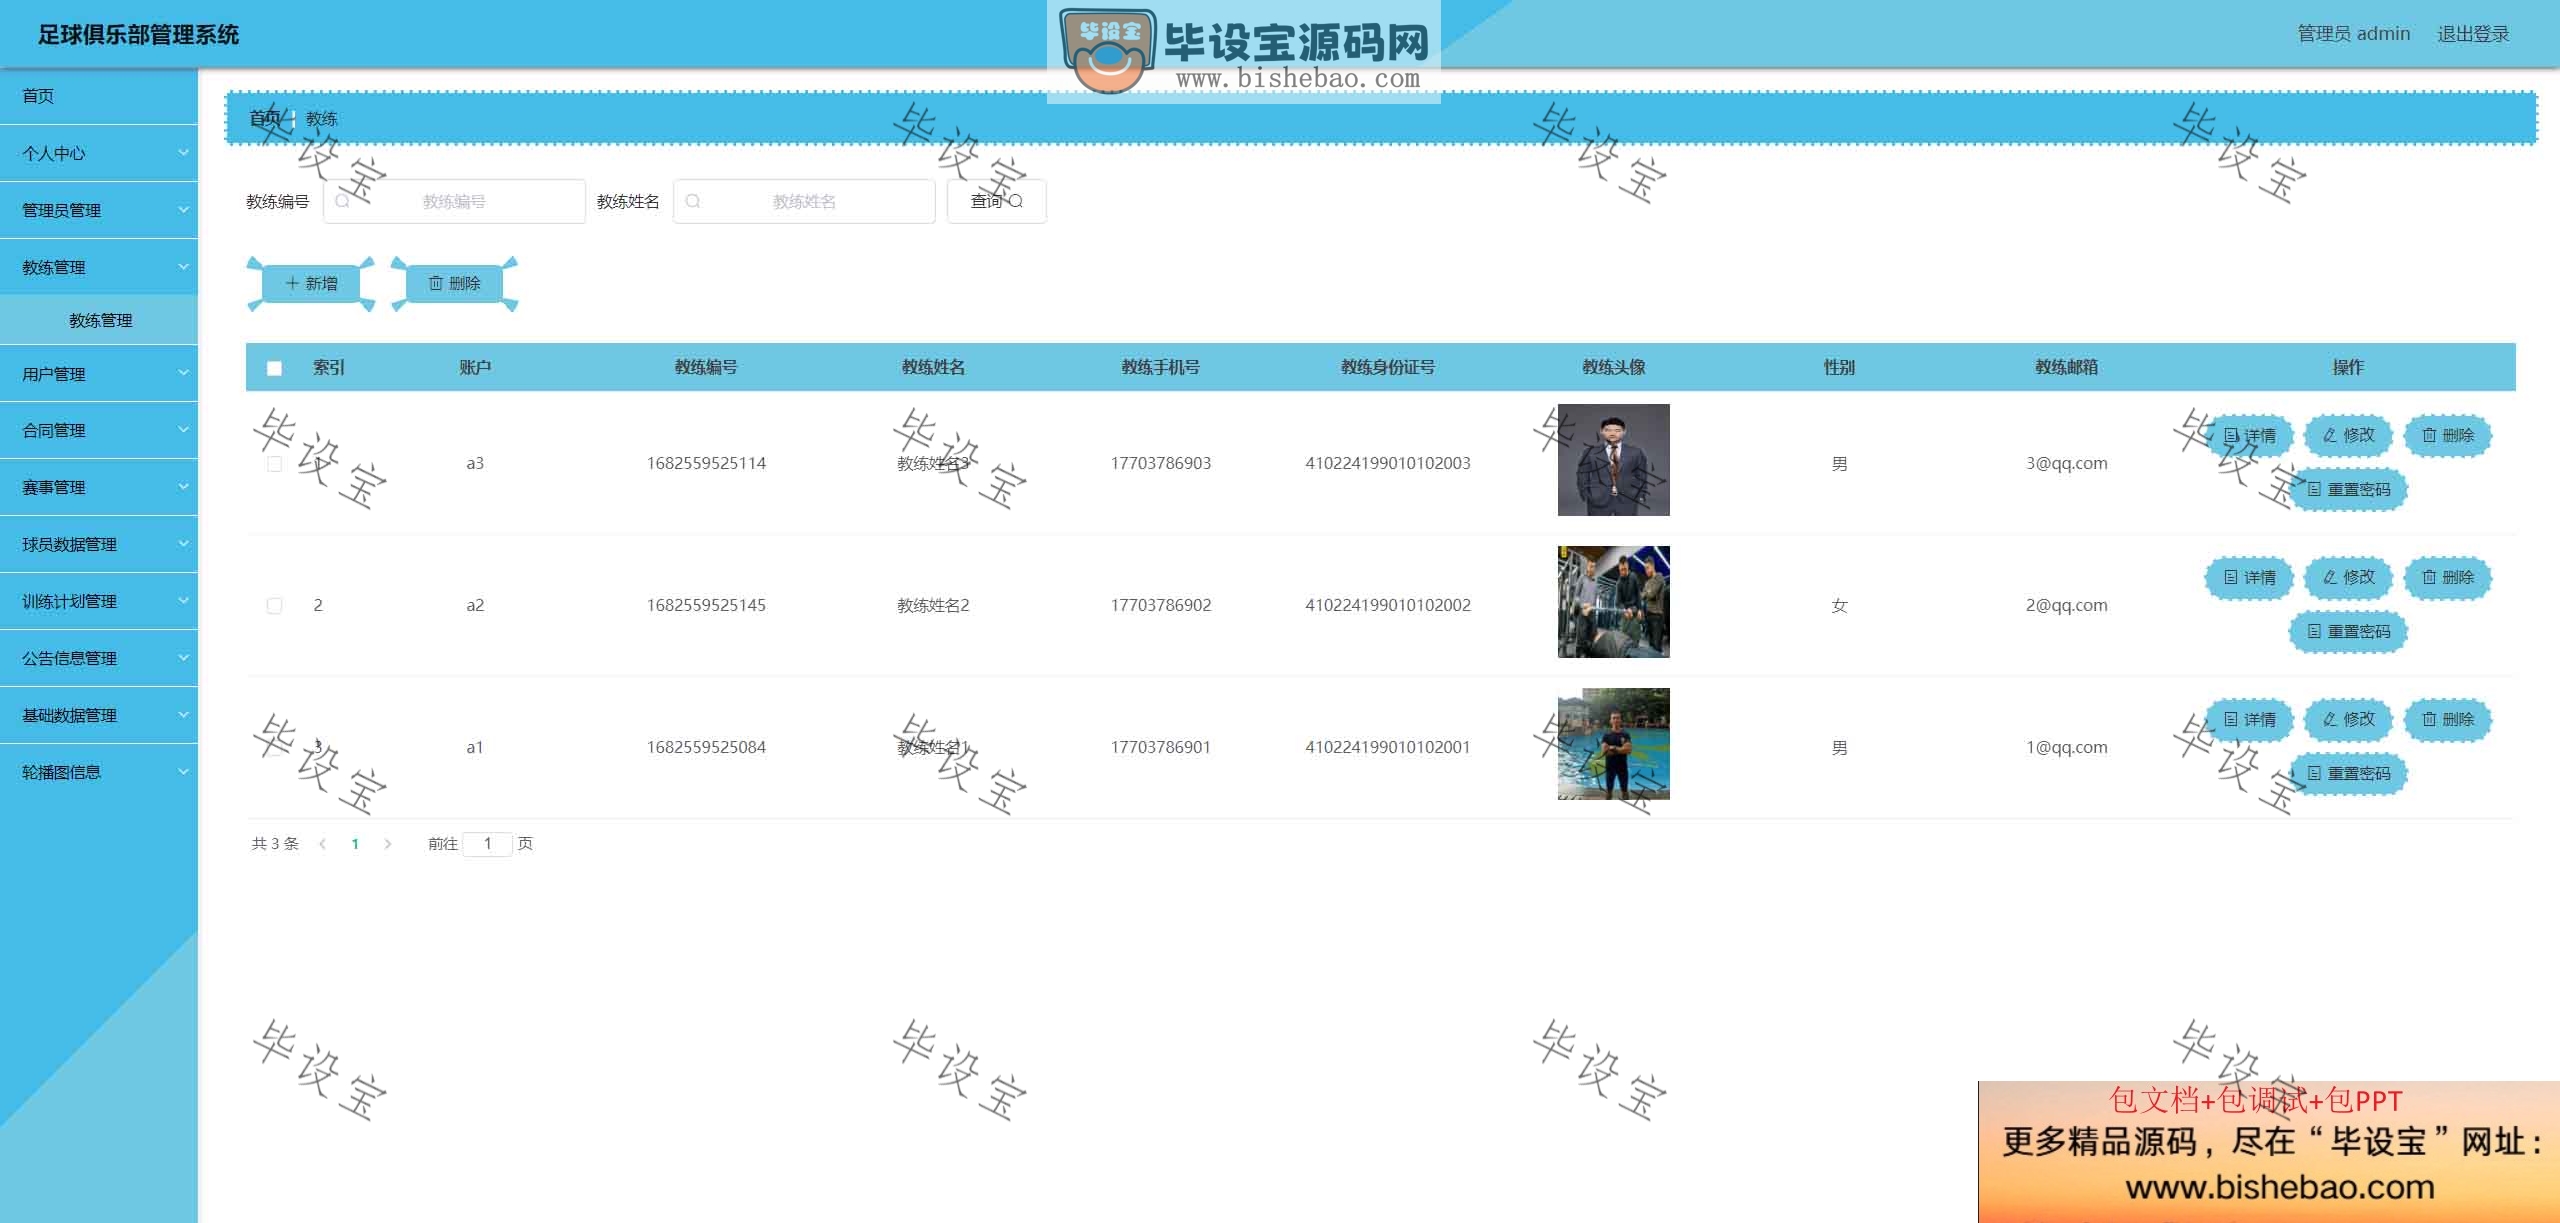Expand the 轮播图信息 sidebar menu
The image size is (2560, 1223).
[x=99, y=772]
